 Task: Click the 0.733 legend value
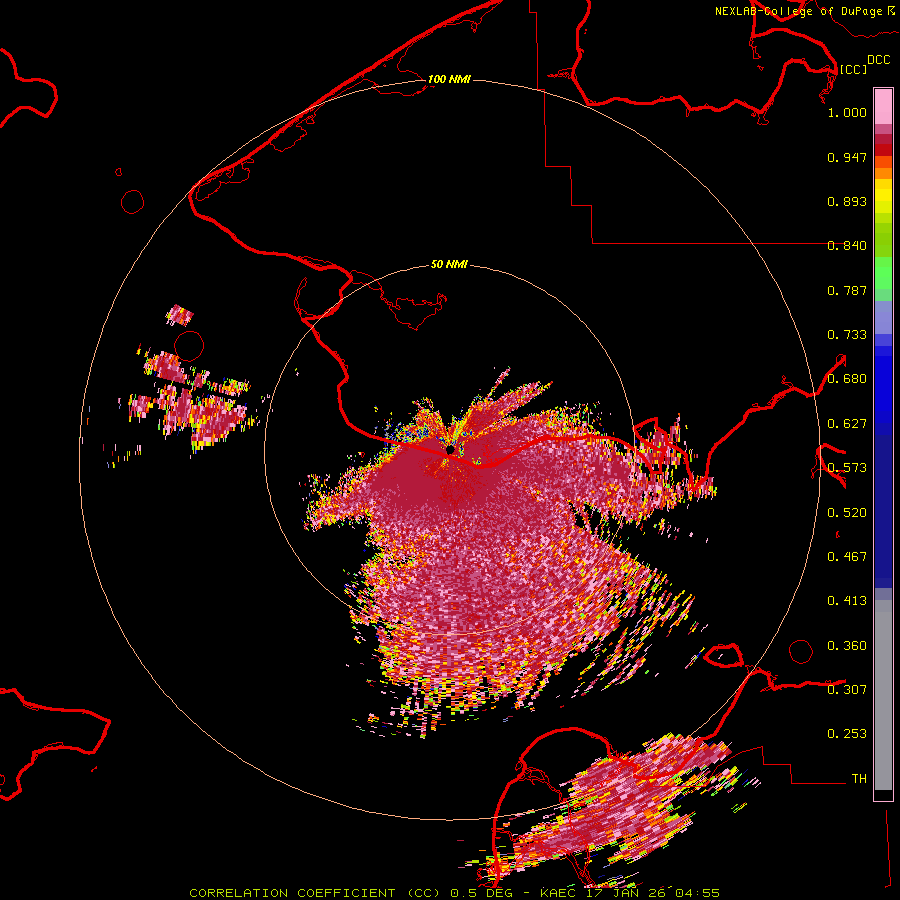pos(847,335)
